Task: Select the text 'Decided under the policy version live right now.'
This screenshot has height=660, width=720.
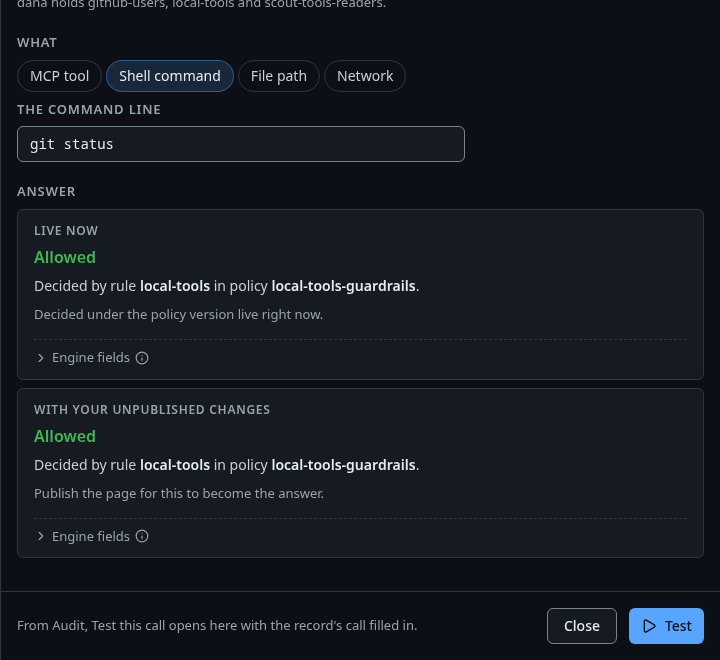Action: (179, 315)
